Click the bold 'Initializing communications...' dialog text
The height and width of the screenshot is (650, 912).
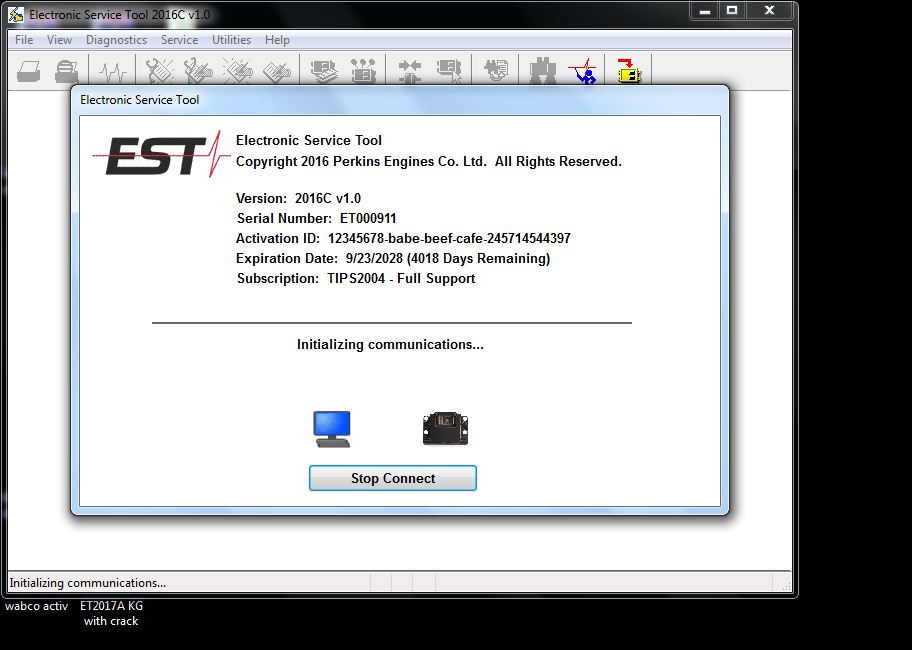(390, 344)
